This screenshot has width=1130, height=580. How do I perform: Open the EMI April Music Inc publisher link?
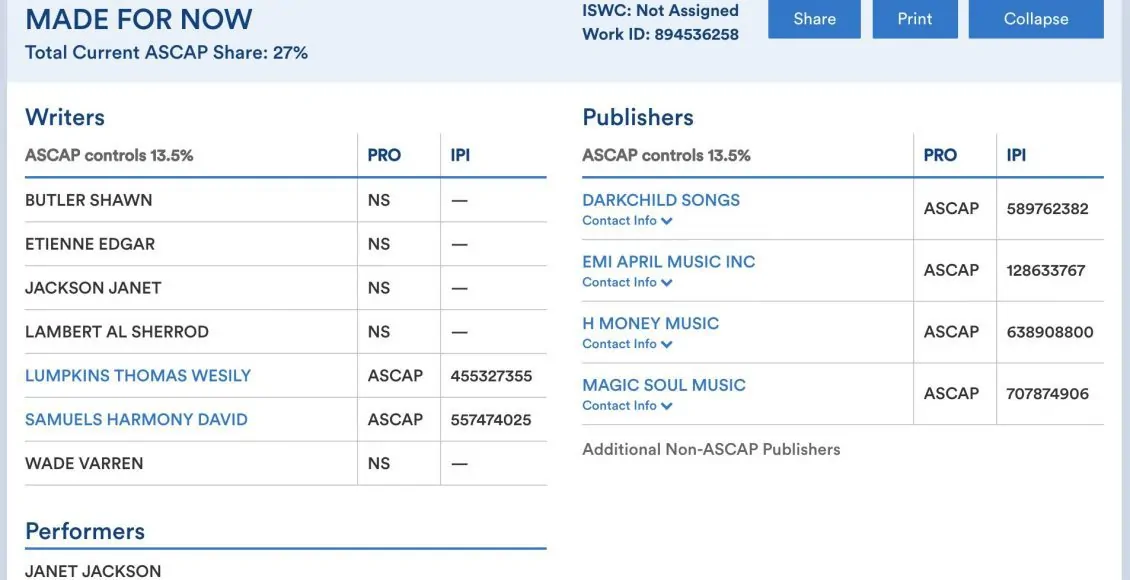[x=669, y=262]
